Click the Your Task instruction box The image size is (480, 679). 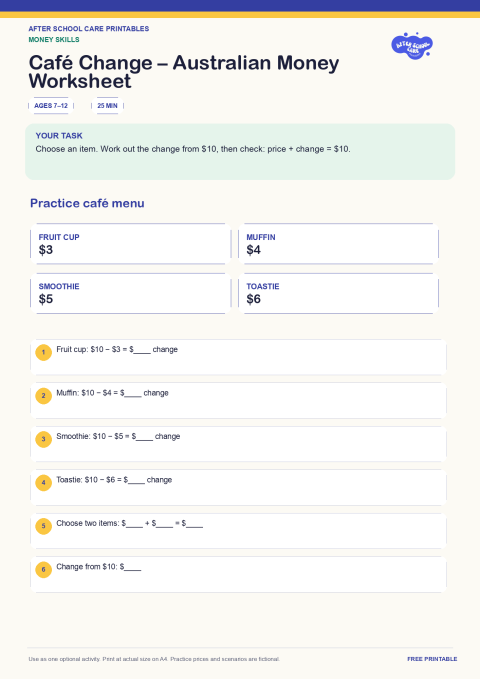coord(240,152)
